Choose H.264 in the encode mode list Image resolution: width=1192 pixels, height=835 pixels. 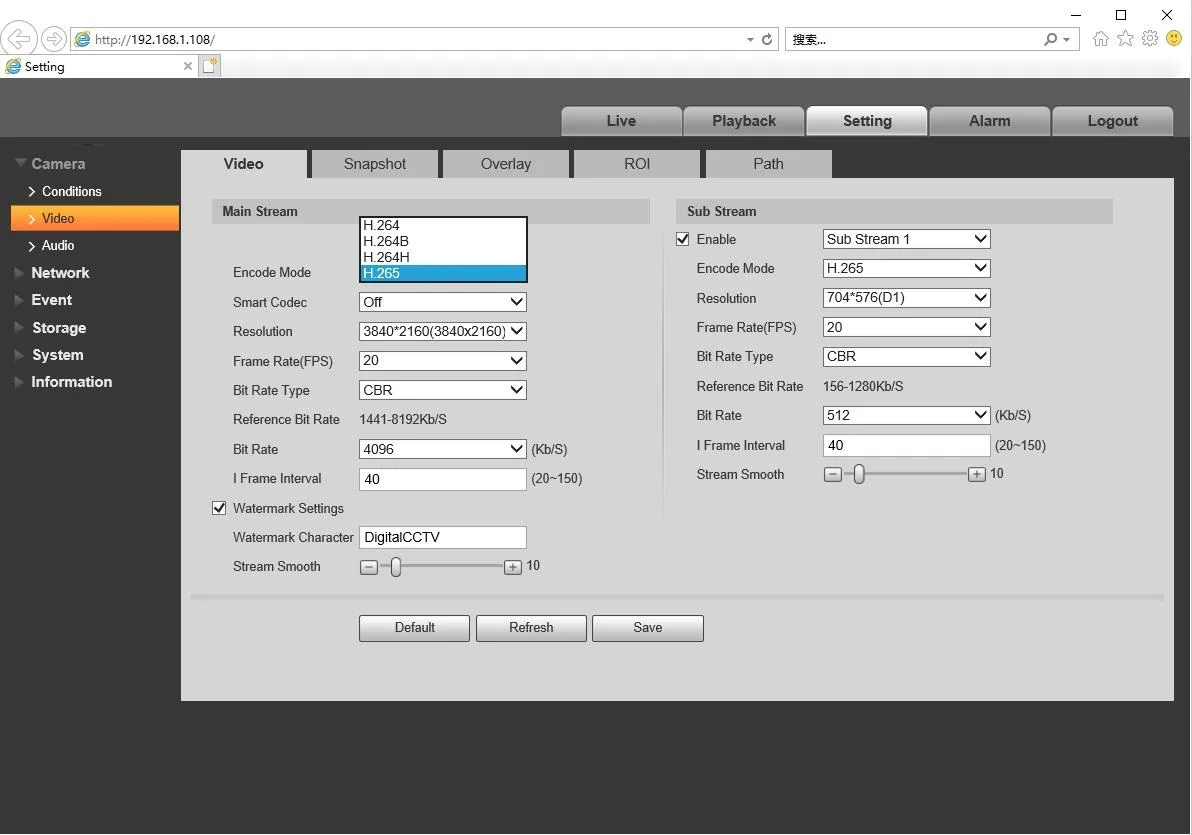point(442,225)
